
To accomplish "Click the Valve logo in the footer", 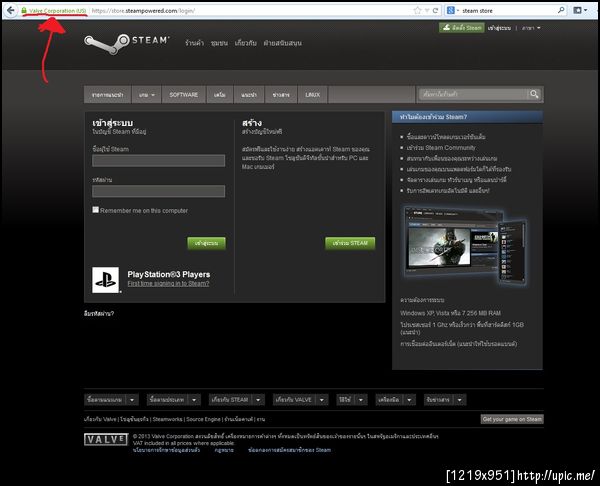I will [106, 439].
